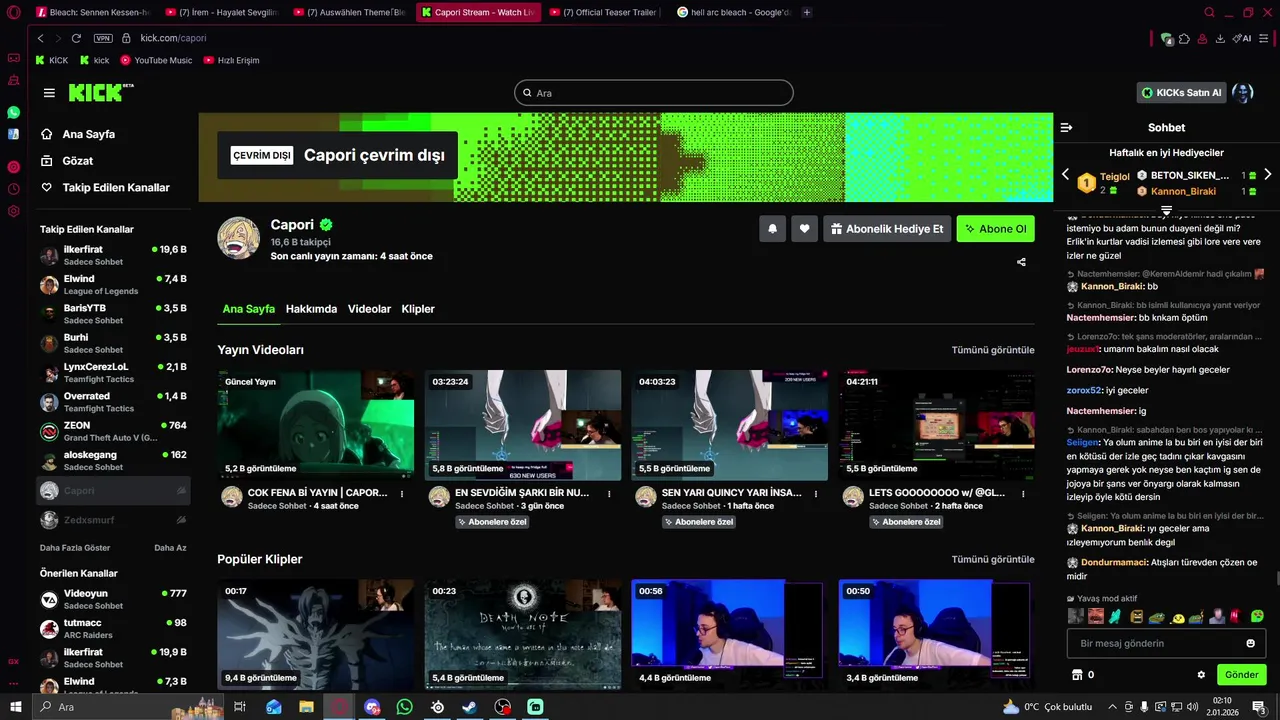Open ZEON channel in followed list
The height and width of the screenshot is (720, 1280).
(x=113, y=431)
